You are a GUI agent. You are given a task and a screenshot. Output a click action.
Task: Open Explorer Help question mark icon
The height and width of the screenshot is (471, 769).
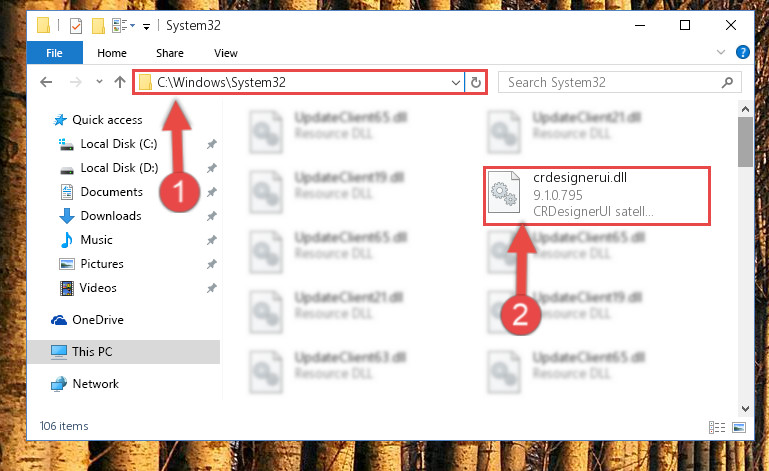click(x=743, y=52)
